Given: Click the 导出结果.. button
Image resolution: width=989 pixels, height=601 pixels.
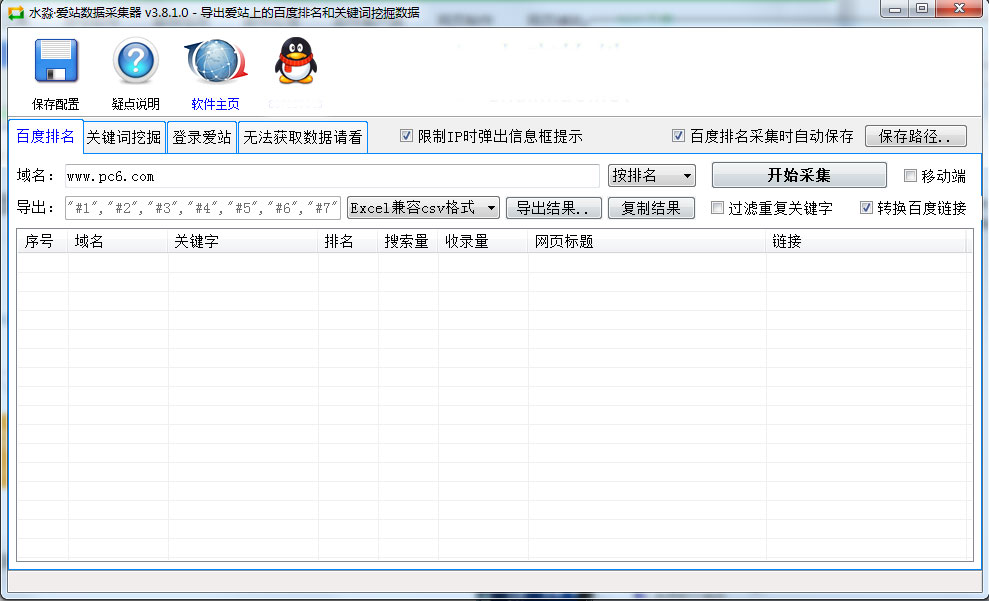Looking at the screenshot, I should pyautogui.click(x=553, y=208).
